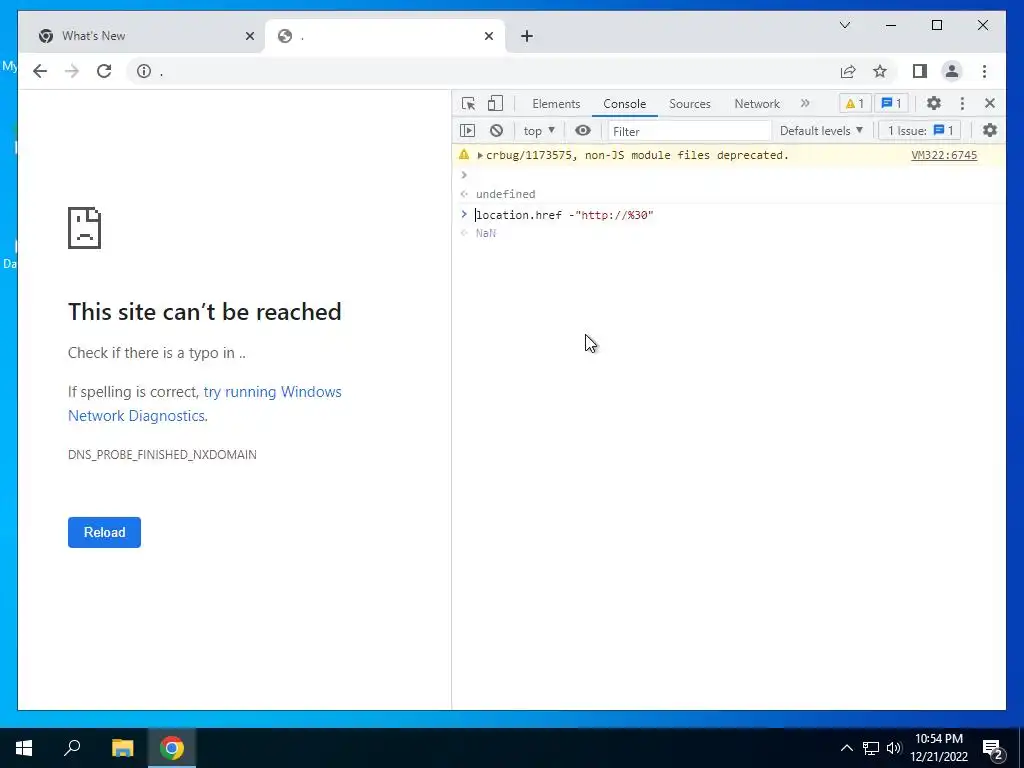Share this page icon
This screenshot has height=768, width=1024.
click(x=848, y=71)
